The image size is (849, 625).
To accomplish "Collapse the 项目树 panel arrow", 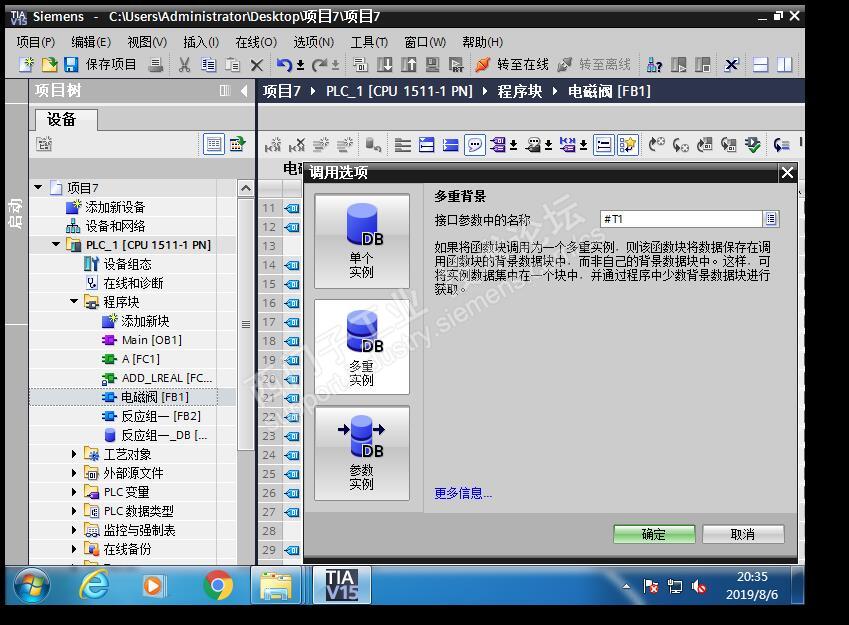I will tap(244, 90).
